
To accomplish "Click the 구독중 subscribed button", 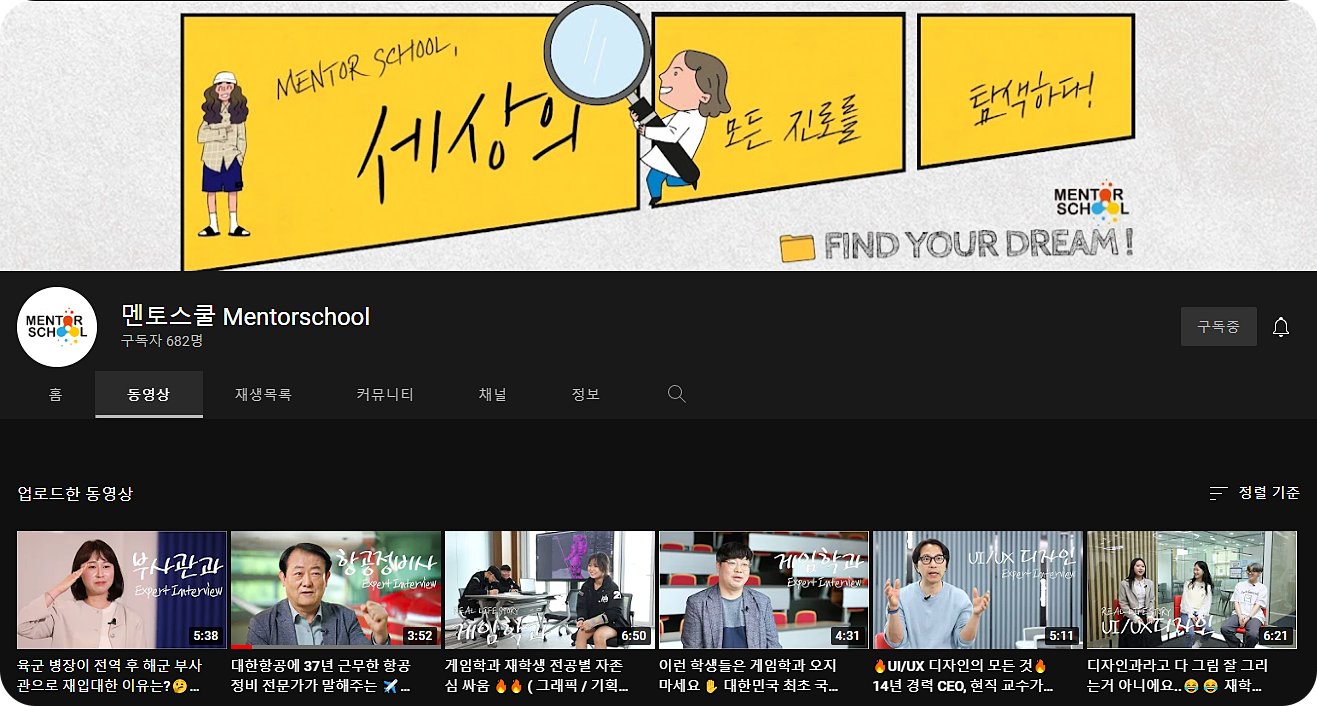I will click(x=1219, y=327).
